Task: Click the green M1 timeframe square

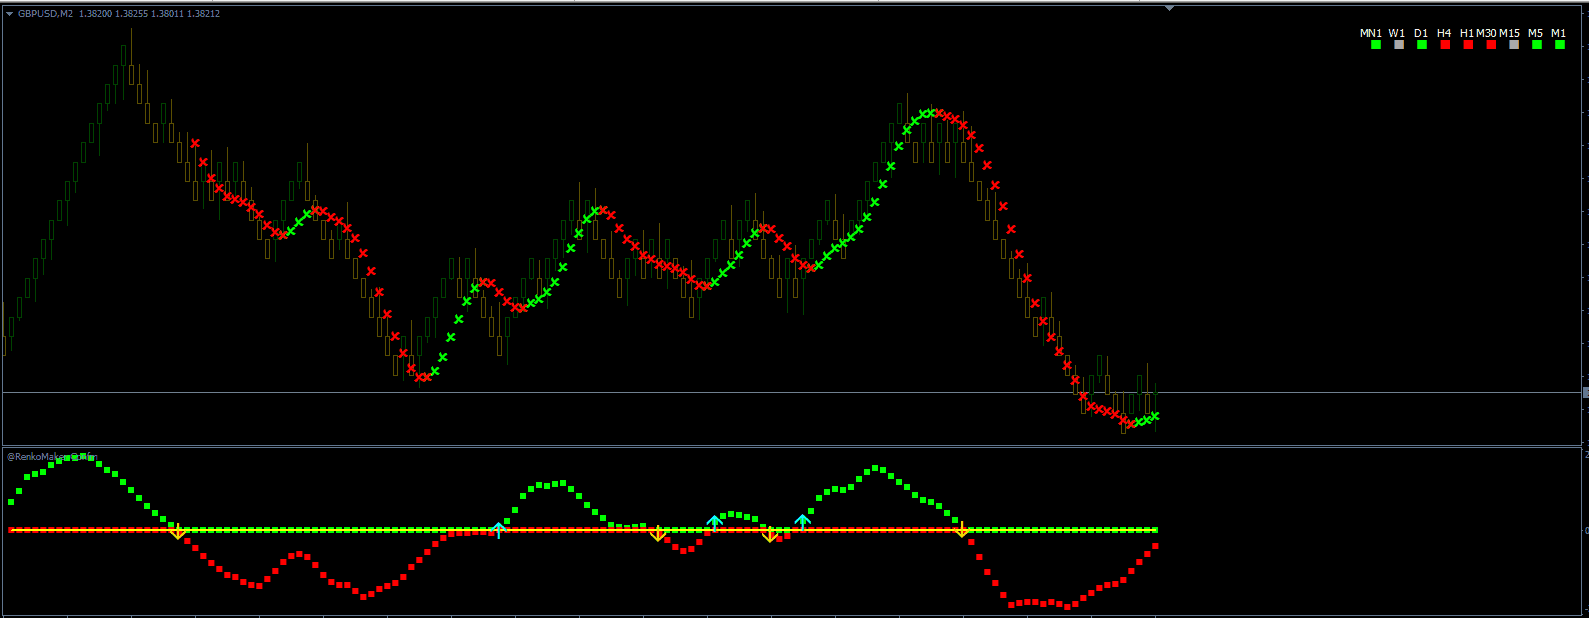Action: click(1560, 44)
